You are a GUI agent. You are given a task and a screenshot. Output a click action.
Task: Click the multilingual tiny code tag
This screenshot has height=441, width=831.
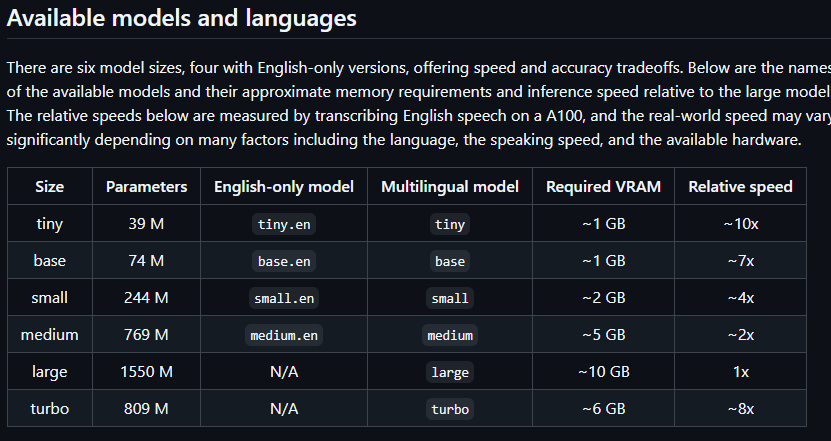(x=449, y=224)
